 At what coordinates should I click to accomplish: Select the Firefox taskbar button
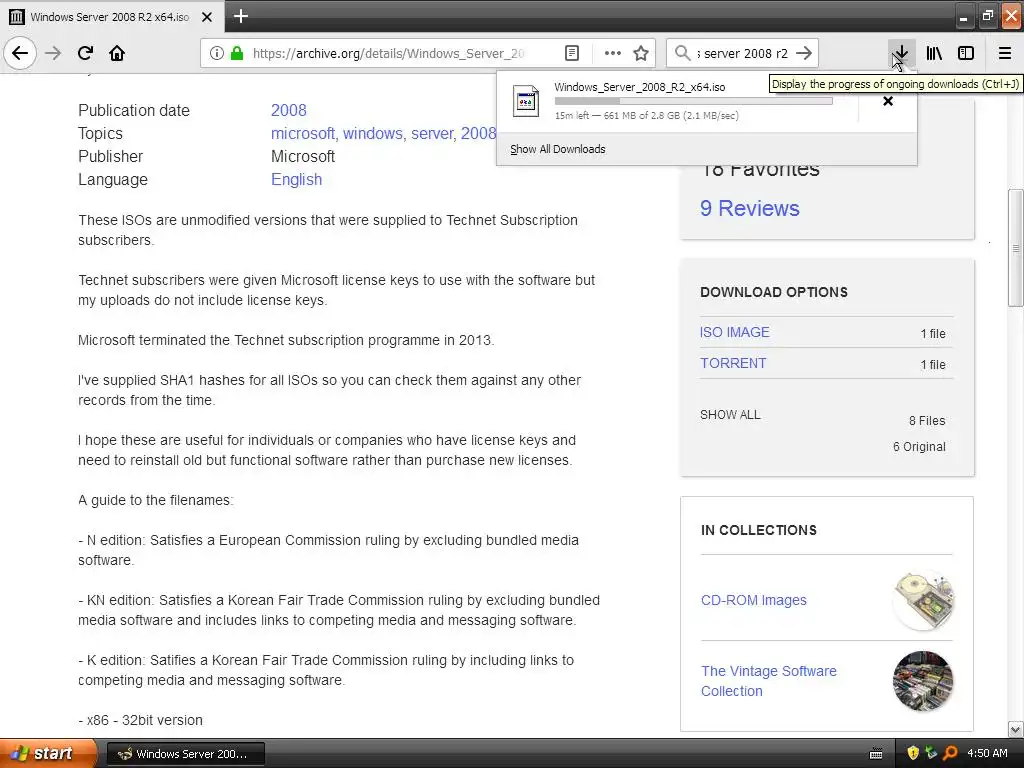point(185,754)
